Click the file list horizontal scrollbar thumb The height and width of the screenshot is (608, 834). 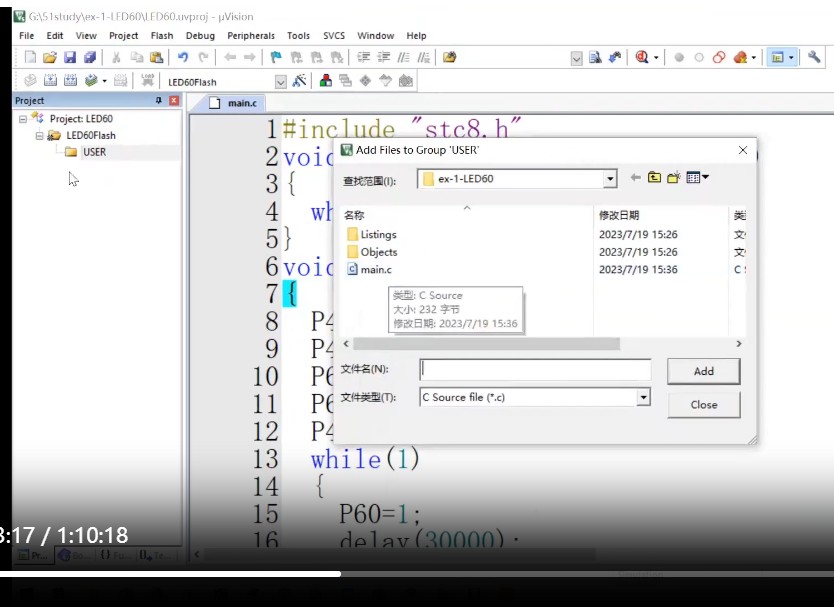point(486,344)
